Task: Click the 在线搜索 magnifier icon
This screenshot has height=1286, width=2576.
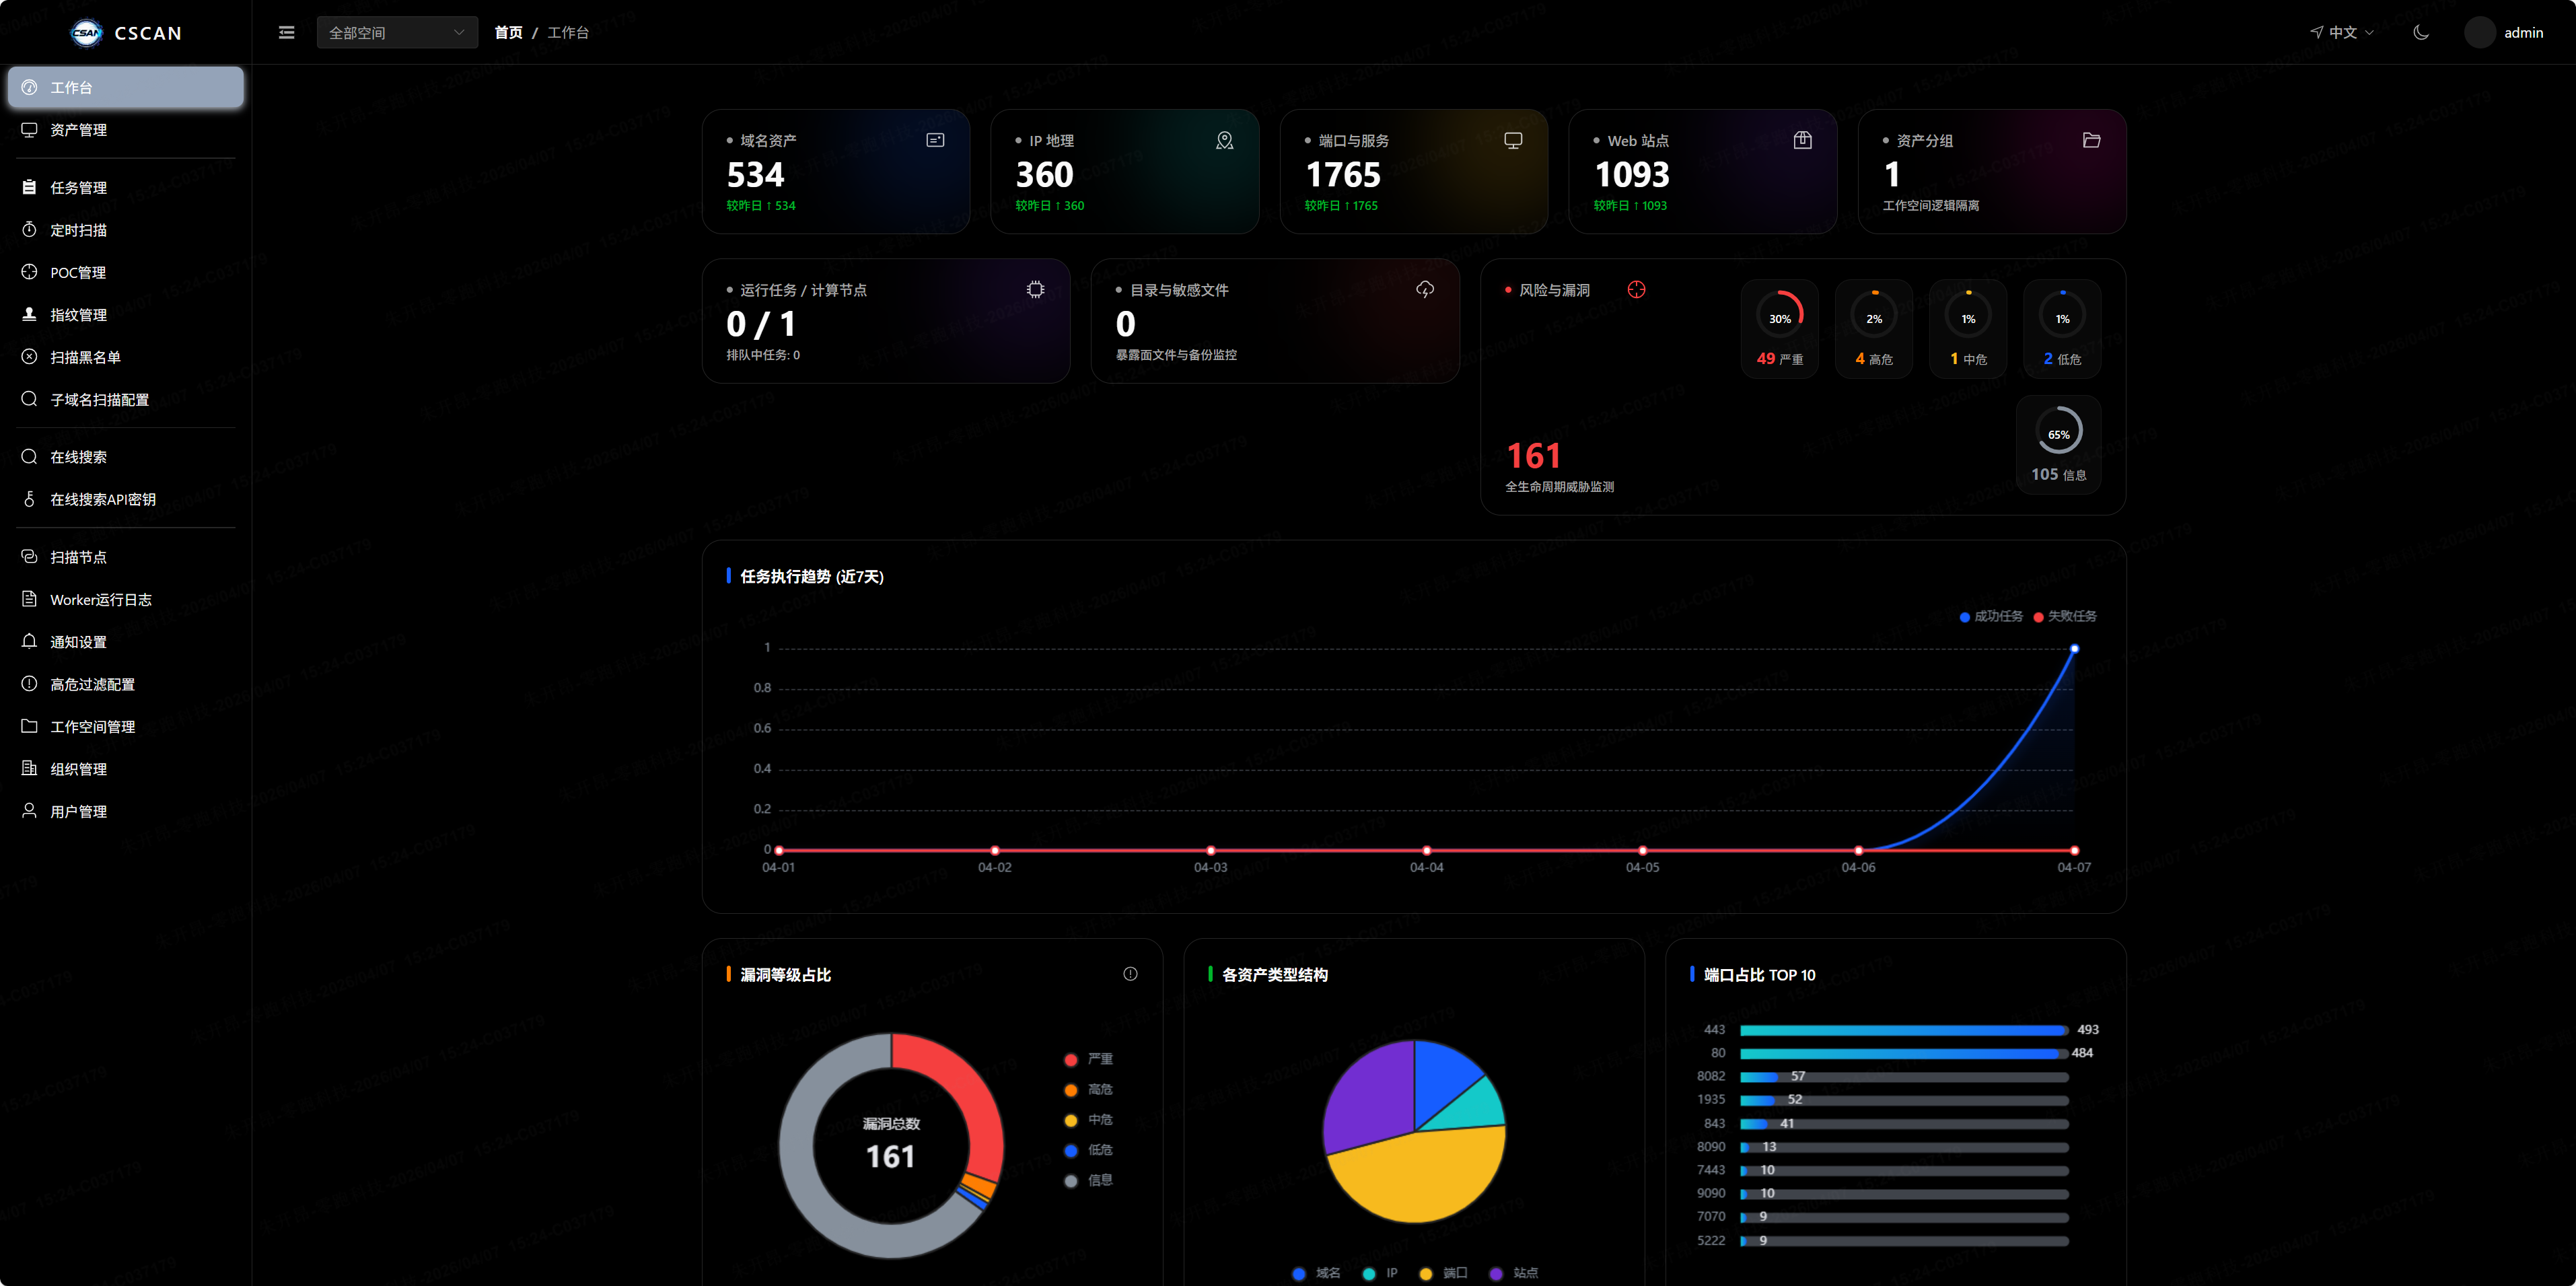Action: click(29, 457)
